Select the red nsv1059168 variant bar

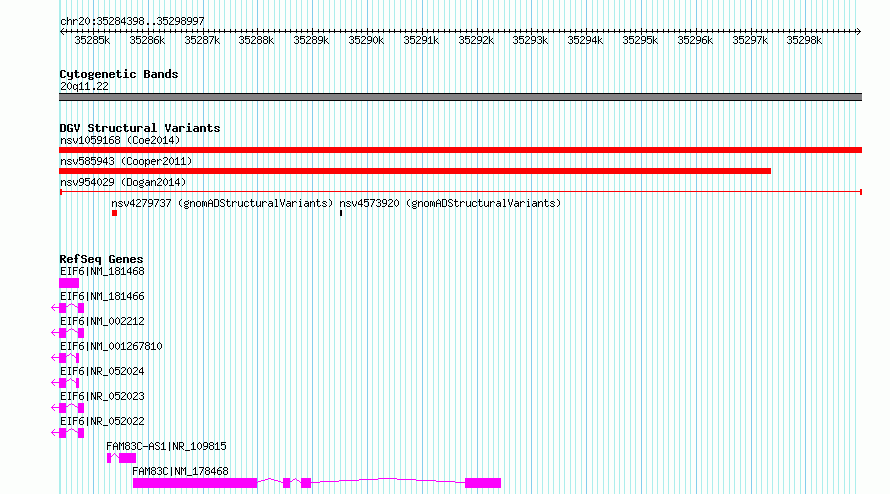coord(460,150)
